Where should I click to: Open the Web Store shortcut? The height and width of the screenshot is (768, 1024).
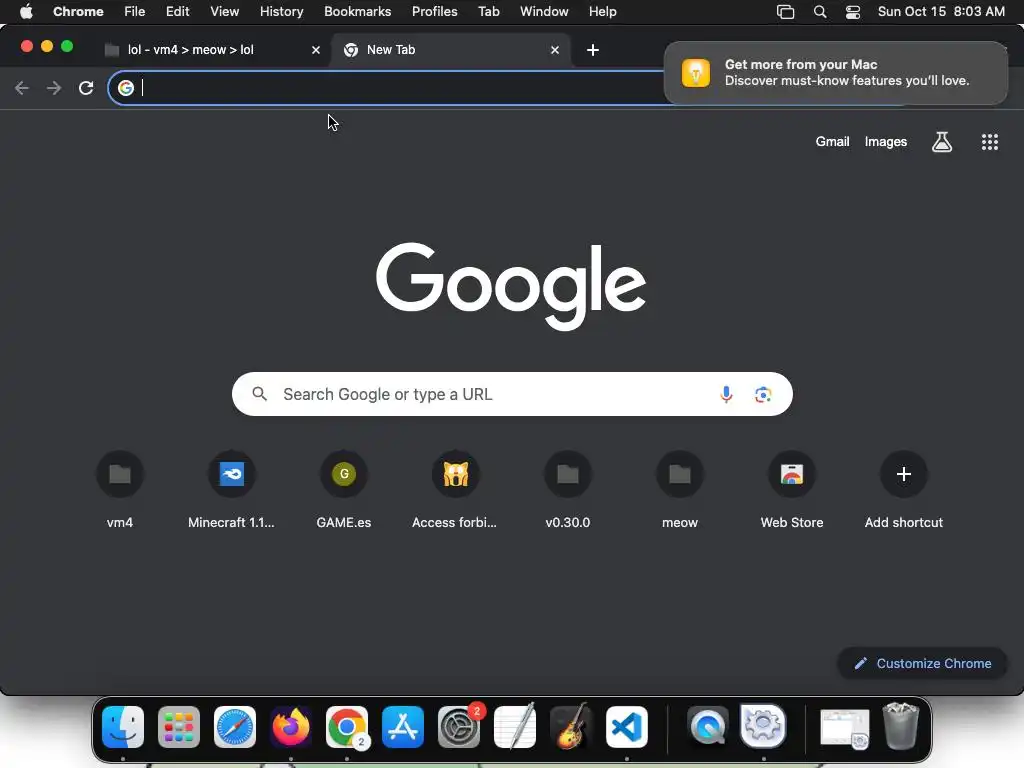coord(792,490)
